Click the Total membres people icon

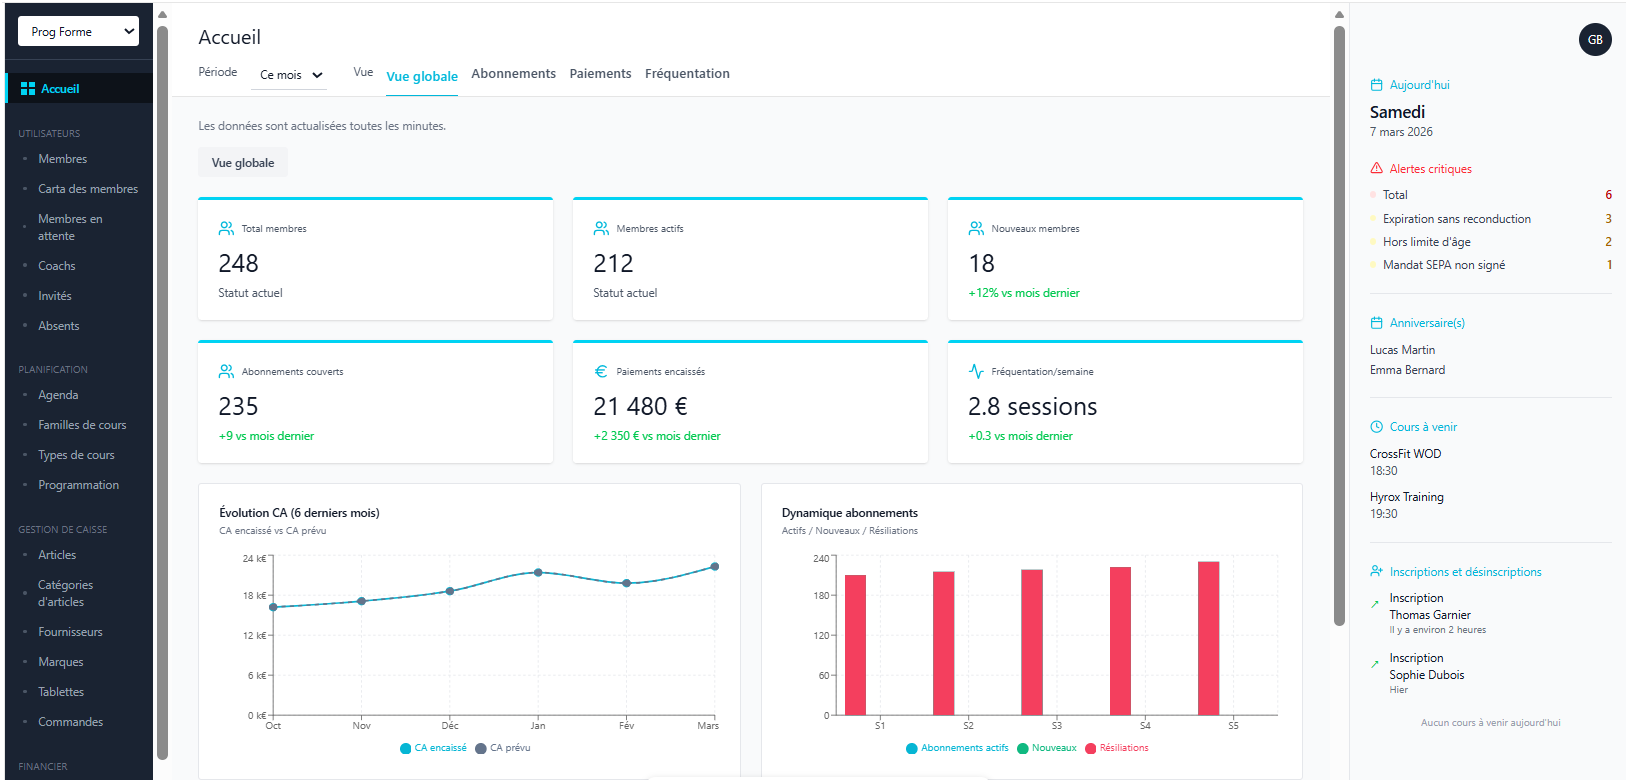click(226, 229)
